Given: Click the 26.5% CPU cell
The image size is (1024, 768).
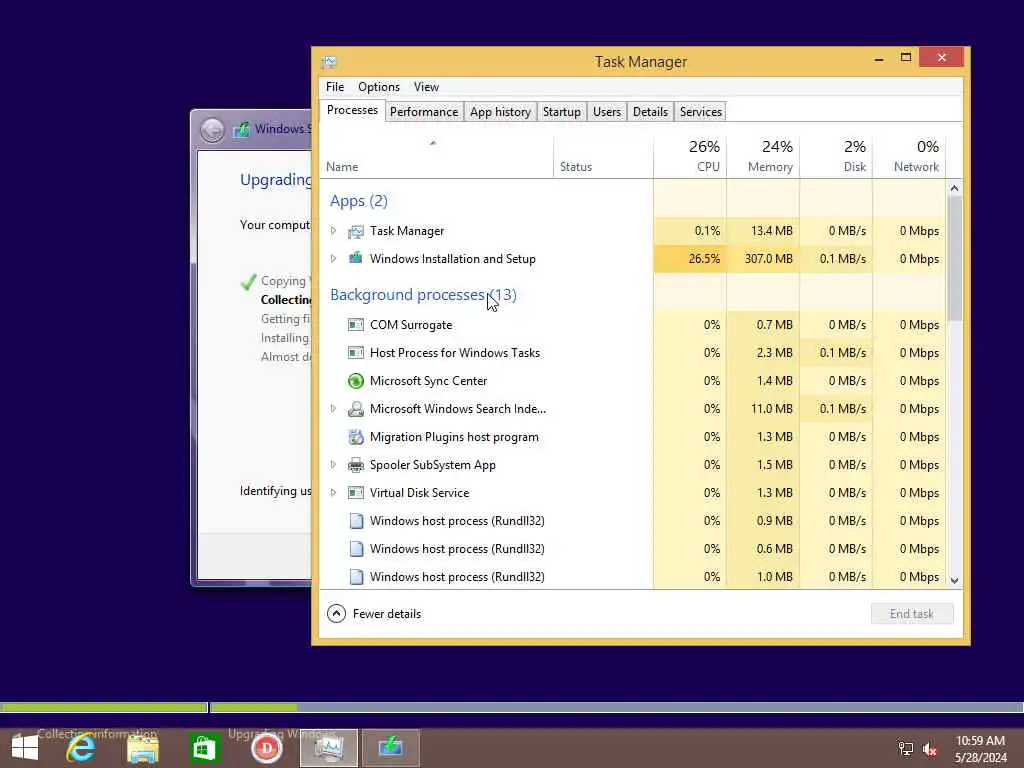Looking at the screenshot, I should 690,259.
